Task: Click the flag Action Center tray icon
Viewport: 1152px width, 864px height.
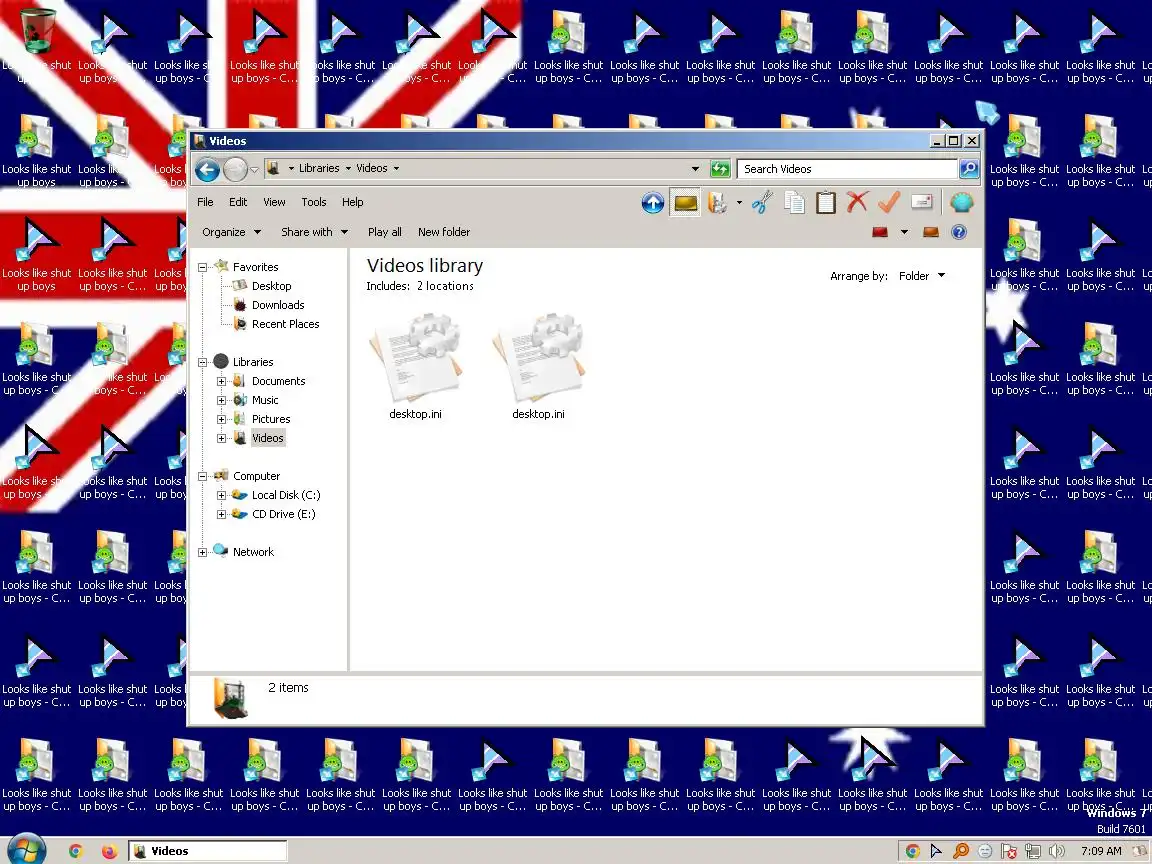Action: pyautogui.click(x=1009, y=851)
